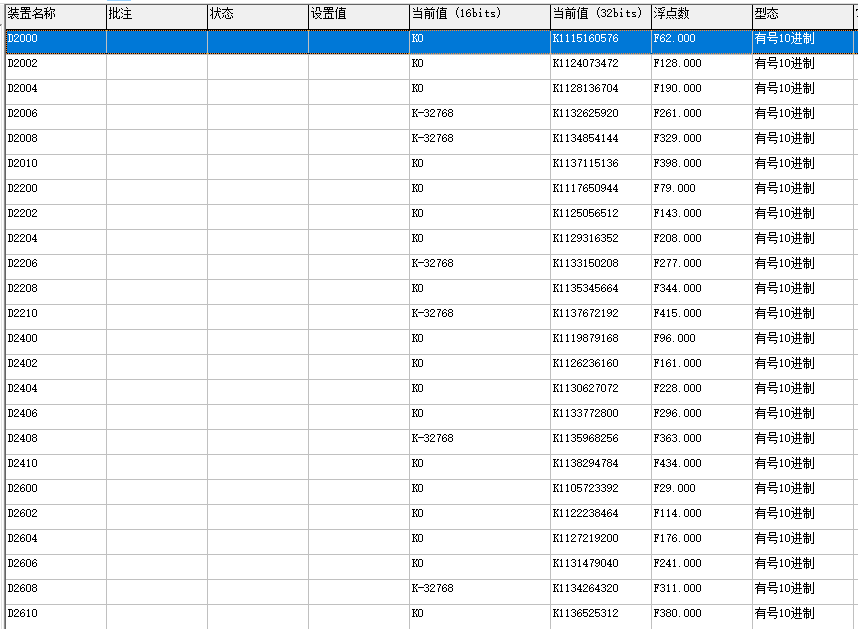
Task: Select device D2002 in the name column
Action: [22, 64]
